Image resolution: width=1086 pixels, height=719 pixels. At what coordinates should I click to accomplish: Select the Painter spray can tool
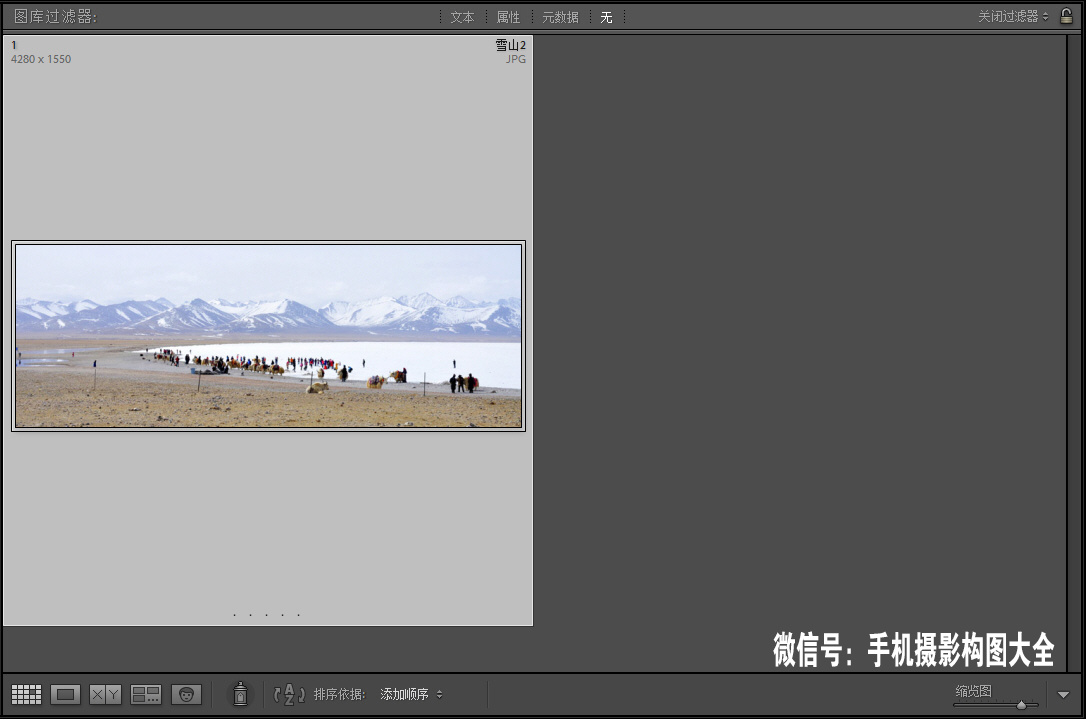coord(240,694)
